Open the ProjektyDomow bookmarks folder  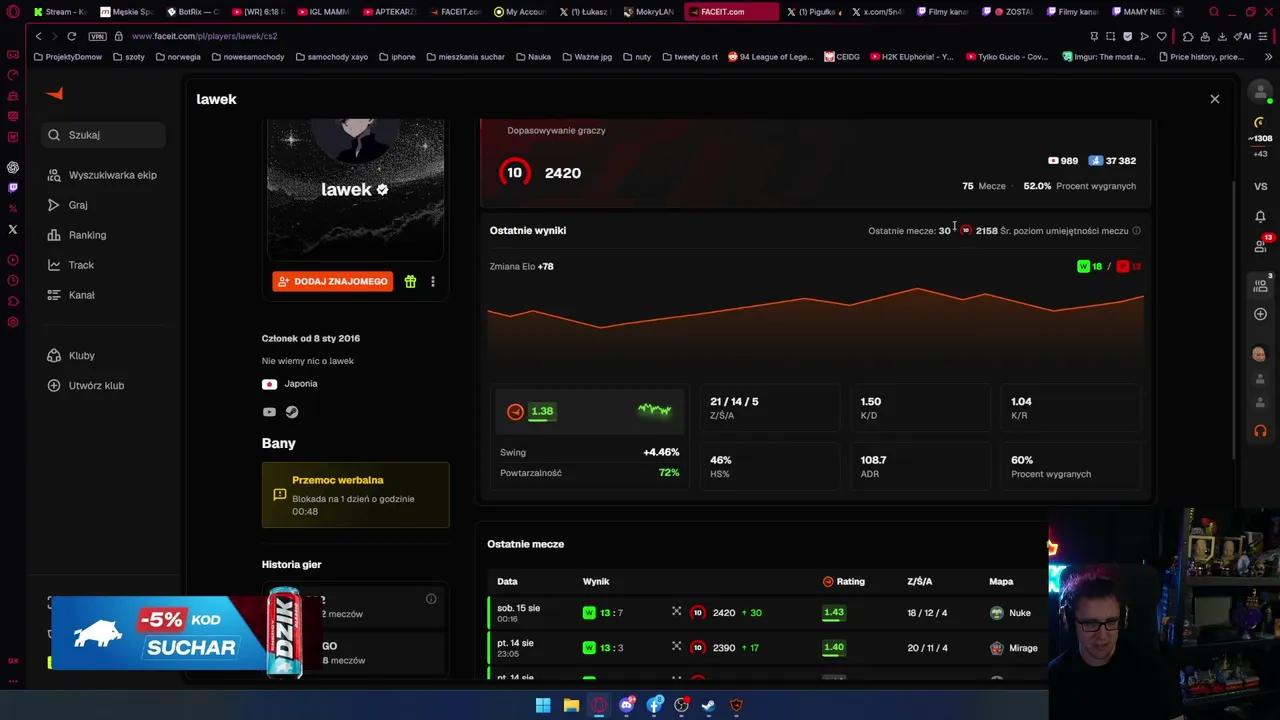(67, 57)
